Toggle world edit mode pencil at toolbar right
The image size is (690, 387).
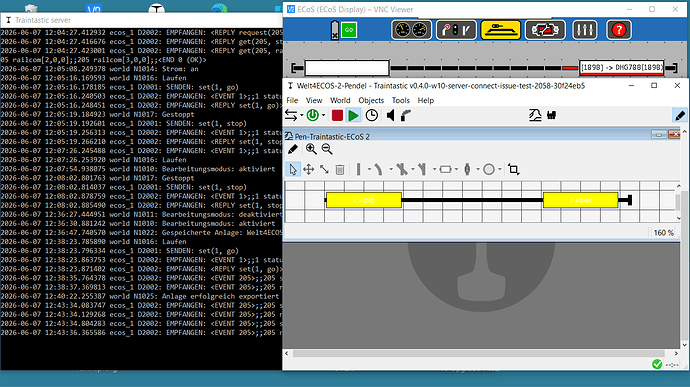tap(680, 115)
